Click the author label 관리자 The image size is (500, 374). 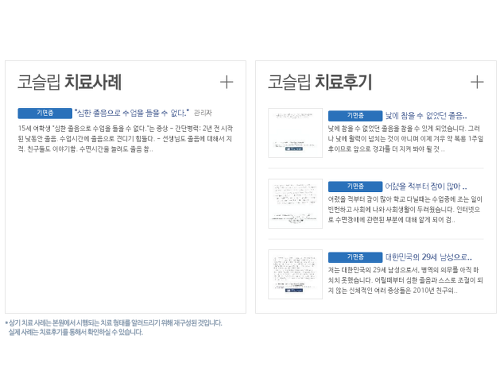pos(203,113)
